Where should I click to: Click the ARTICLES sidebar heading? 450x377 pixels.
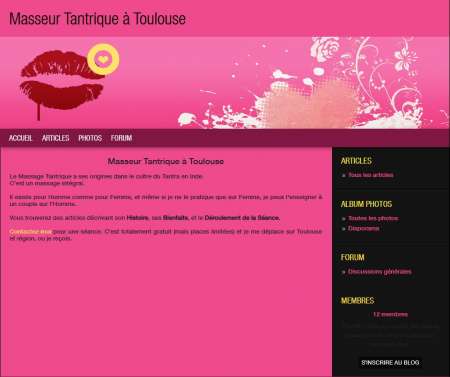(x=356, y=161)
